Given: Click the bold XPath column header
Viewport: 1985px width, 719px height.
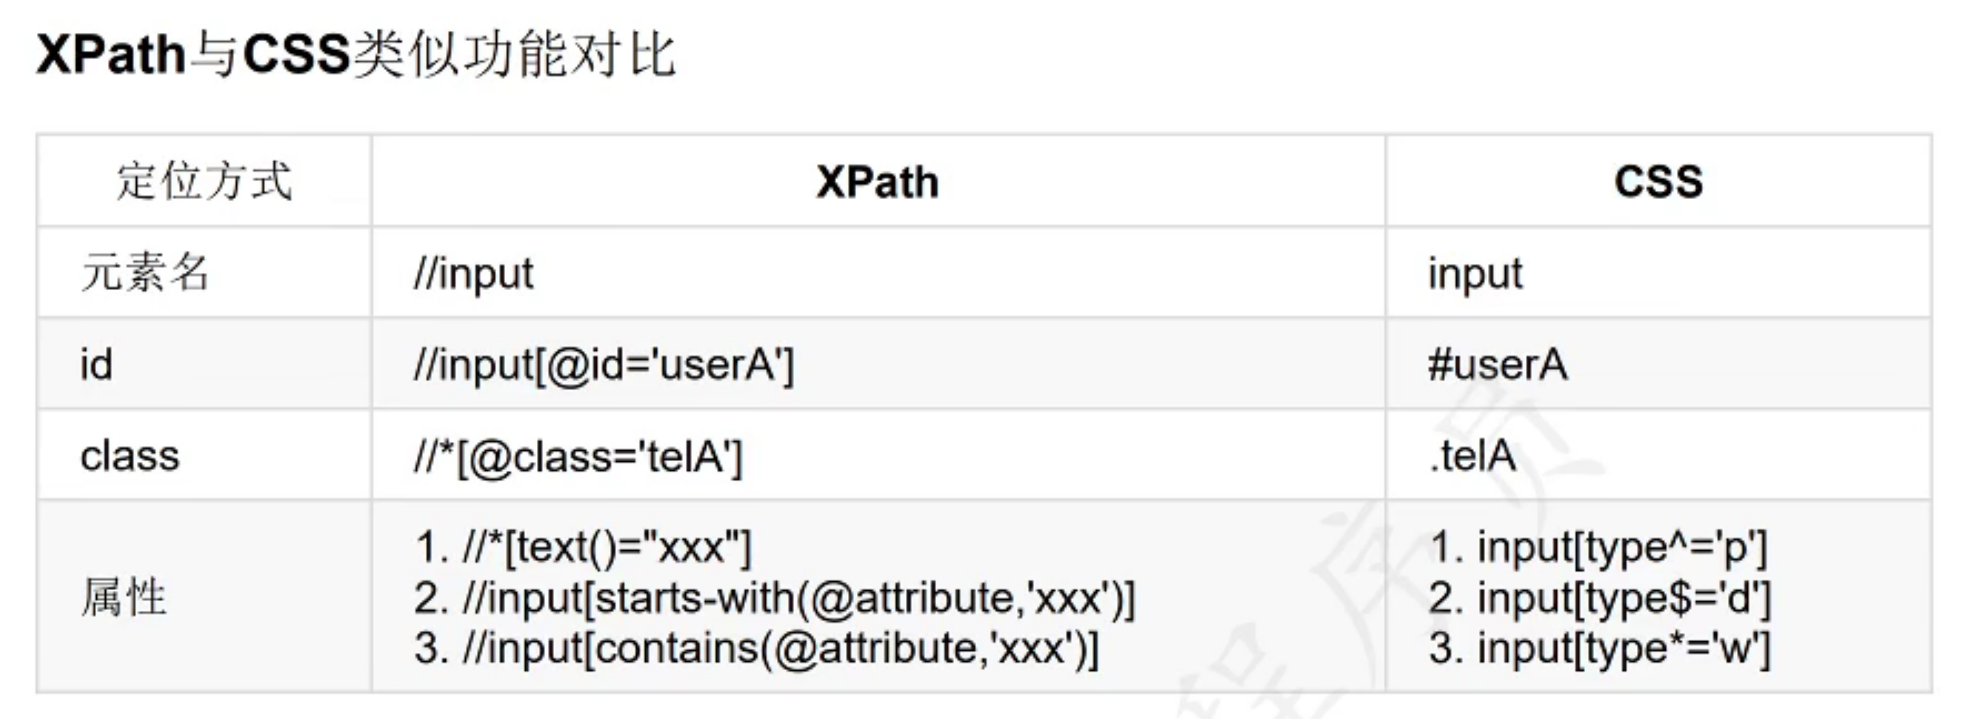Looking at the screenshot, I should click(x=877, y=182).
